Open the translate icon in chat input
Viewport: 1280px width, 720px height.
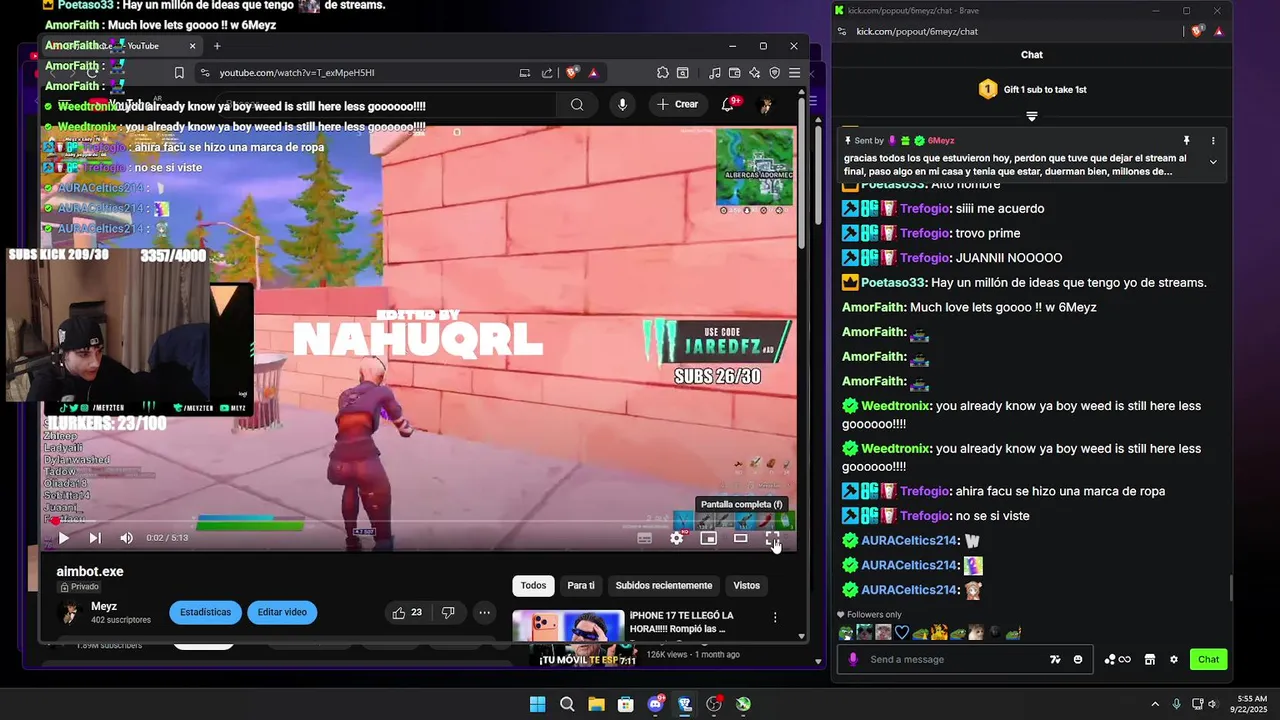point(1055,659)
